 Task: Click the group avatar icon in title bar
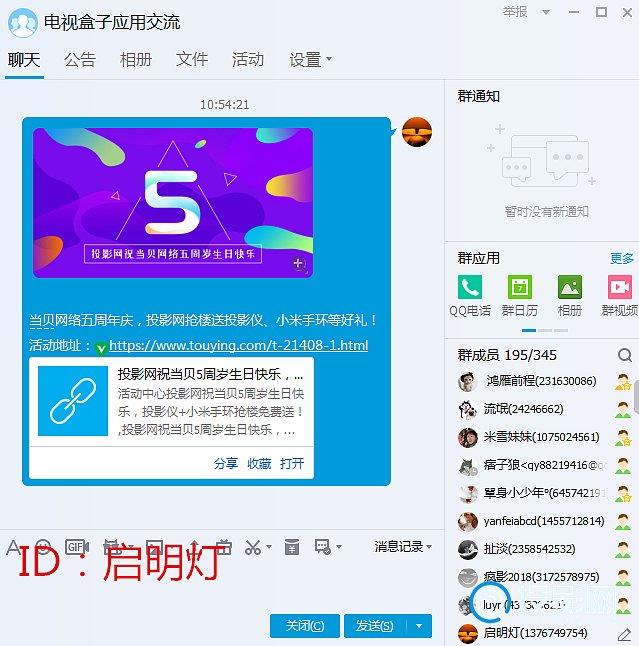click(23, 23)
